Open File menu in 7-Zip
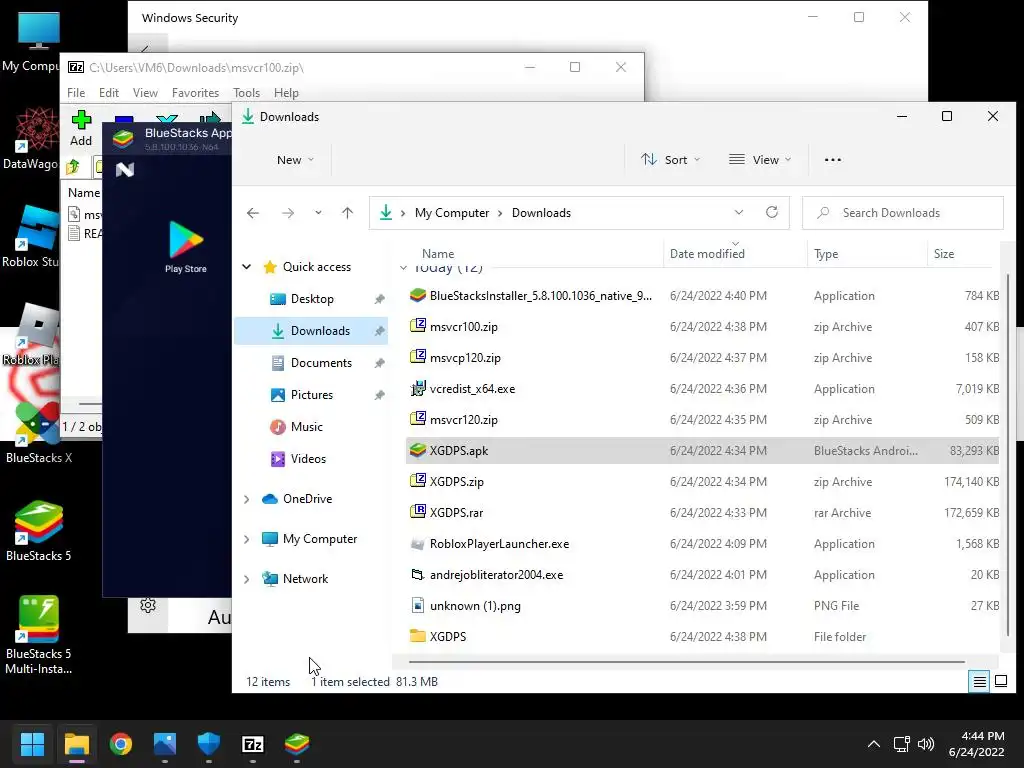The height and width of the screenshot is (768, 1024). (76, 93)
